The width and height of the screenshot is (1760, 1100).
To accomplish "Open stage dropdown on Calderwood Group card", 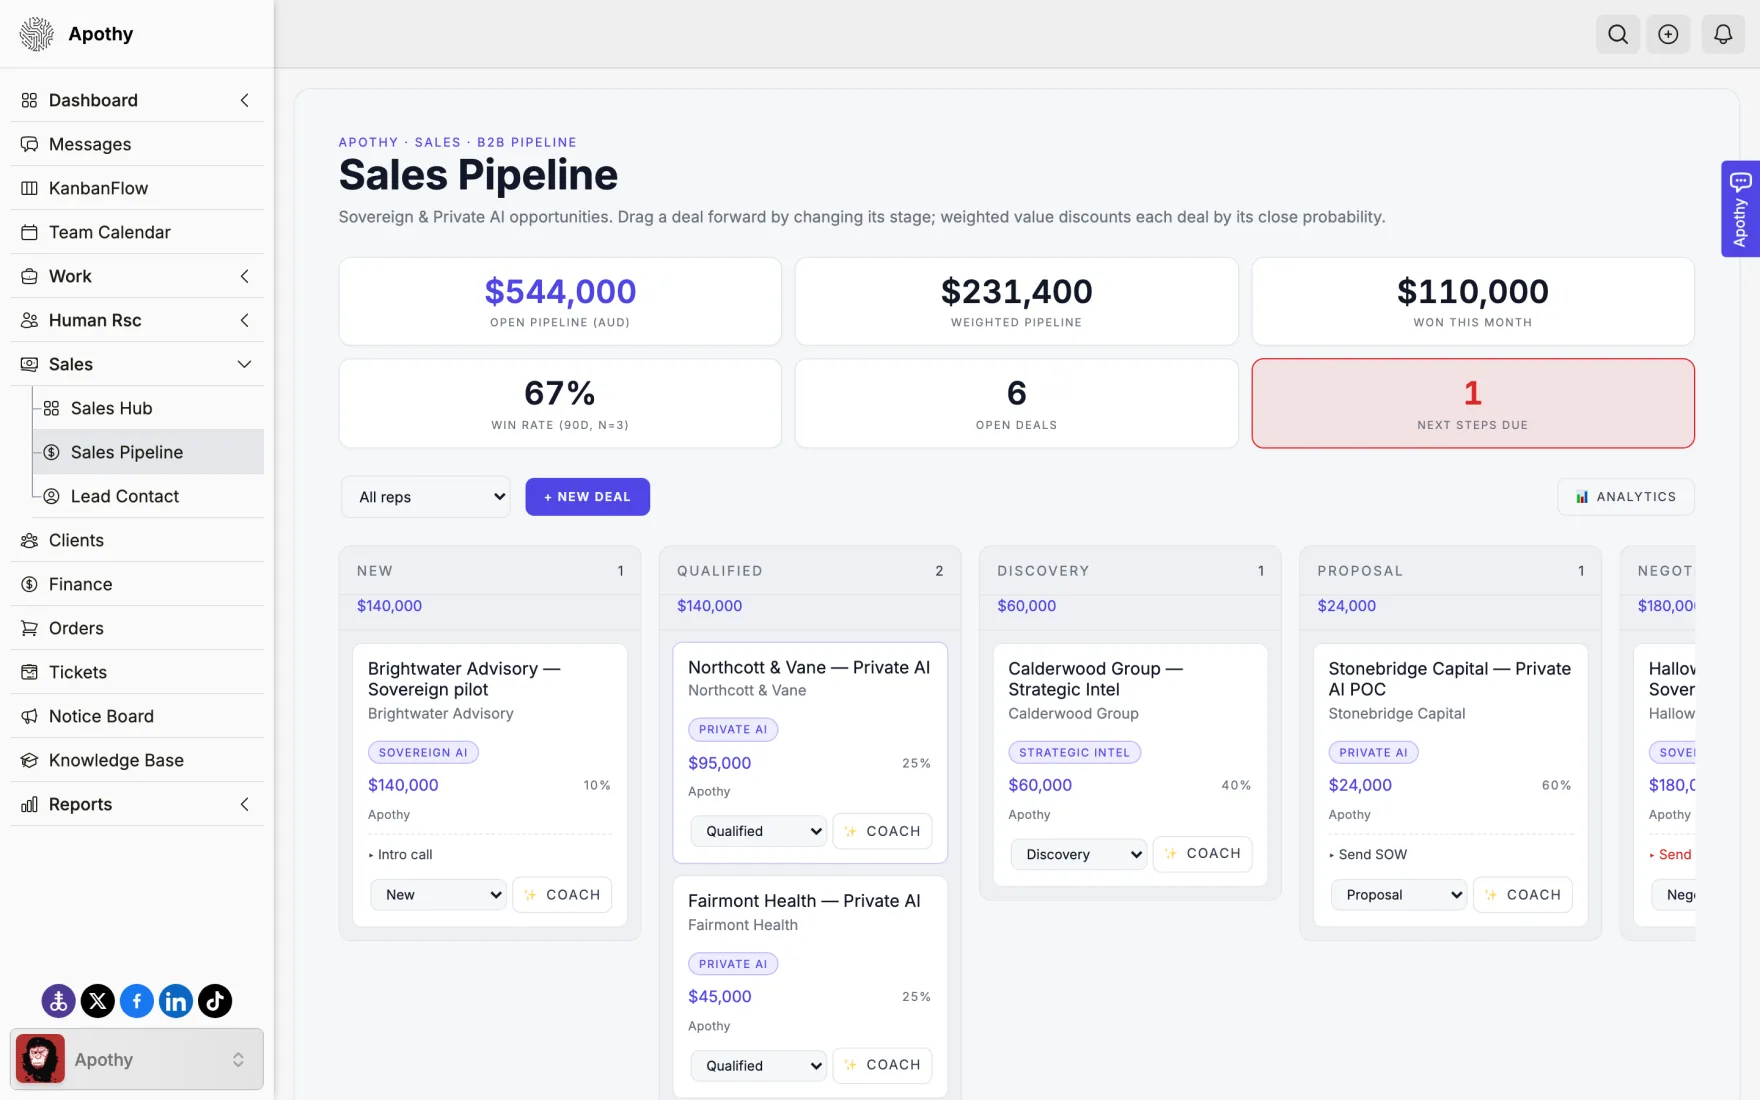I will point(1079,854).
